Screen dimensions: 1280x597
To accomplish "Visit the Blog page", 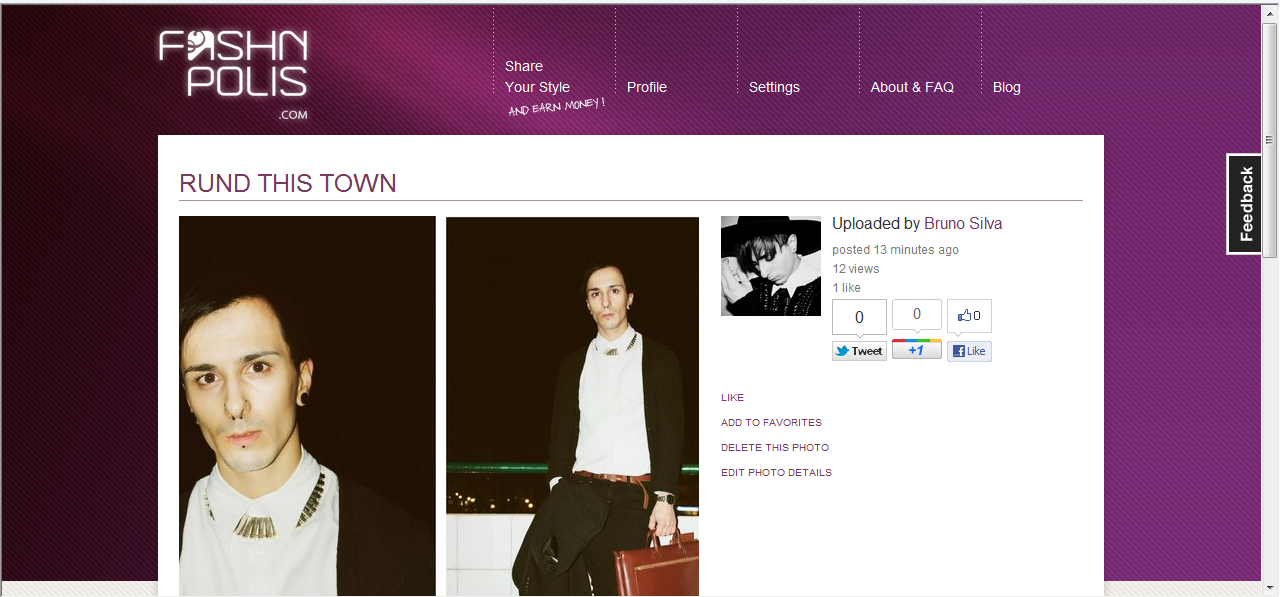I will (x=1007, y=87).
